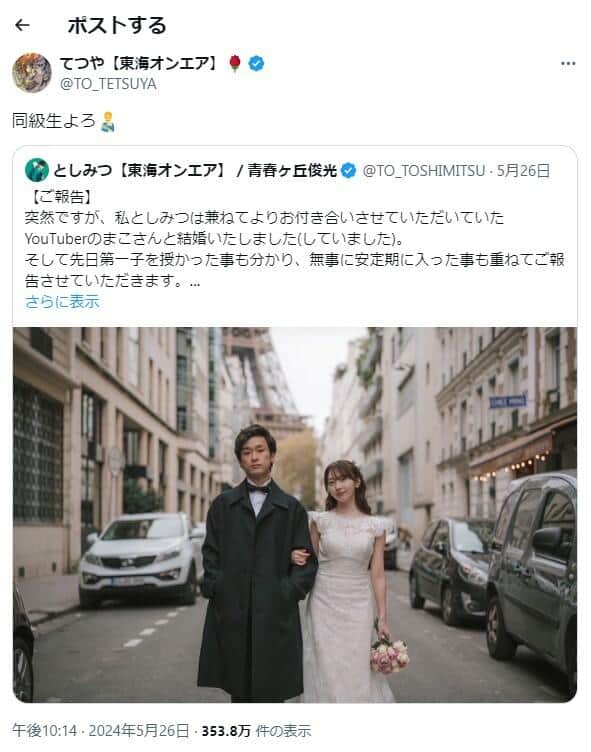The width and height of the screenshot is (591, 752).
Task: Click the 353.8万 件の表示 view count
Action: coord(256,731)
